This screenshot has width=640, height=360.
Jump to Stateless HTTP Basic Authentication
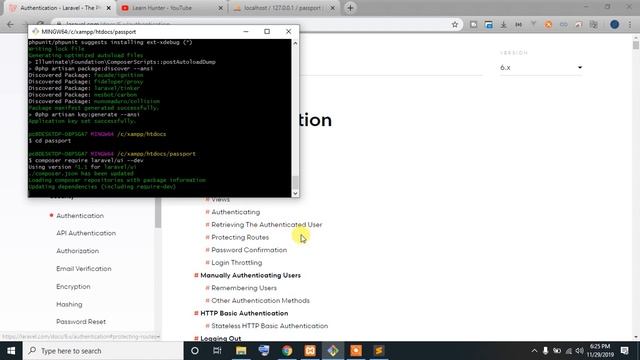[269, 326]
